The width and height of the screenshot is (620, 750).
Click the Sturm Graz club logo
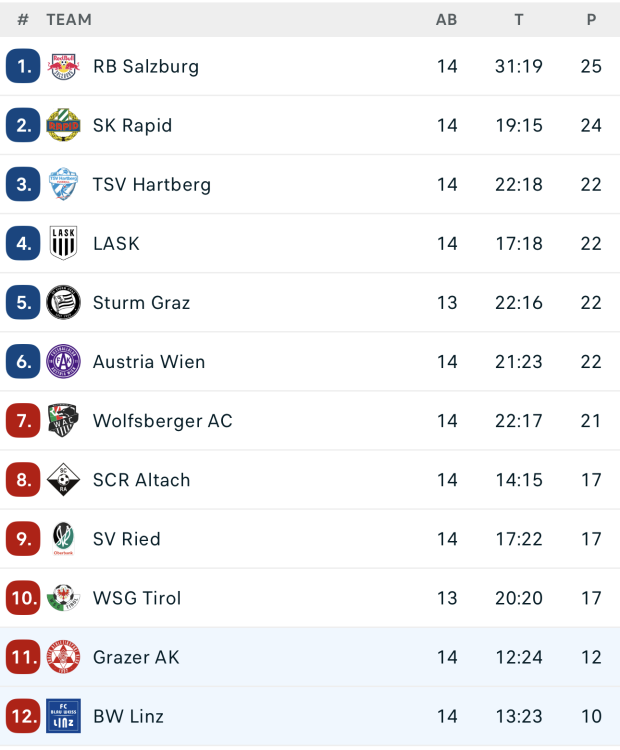(x=63, y=303)
